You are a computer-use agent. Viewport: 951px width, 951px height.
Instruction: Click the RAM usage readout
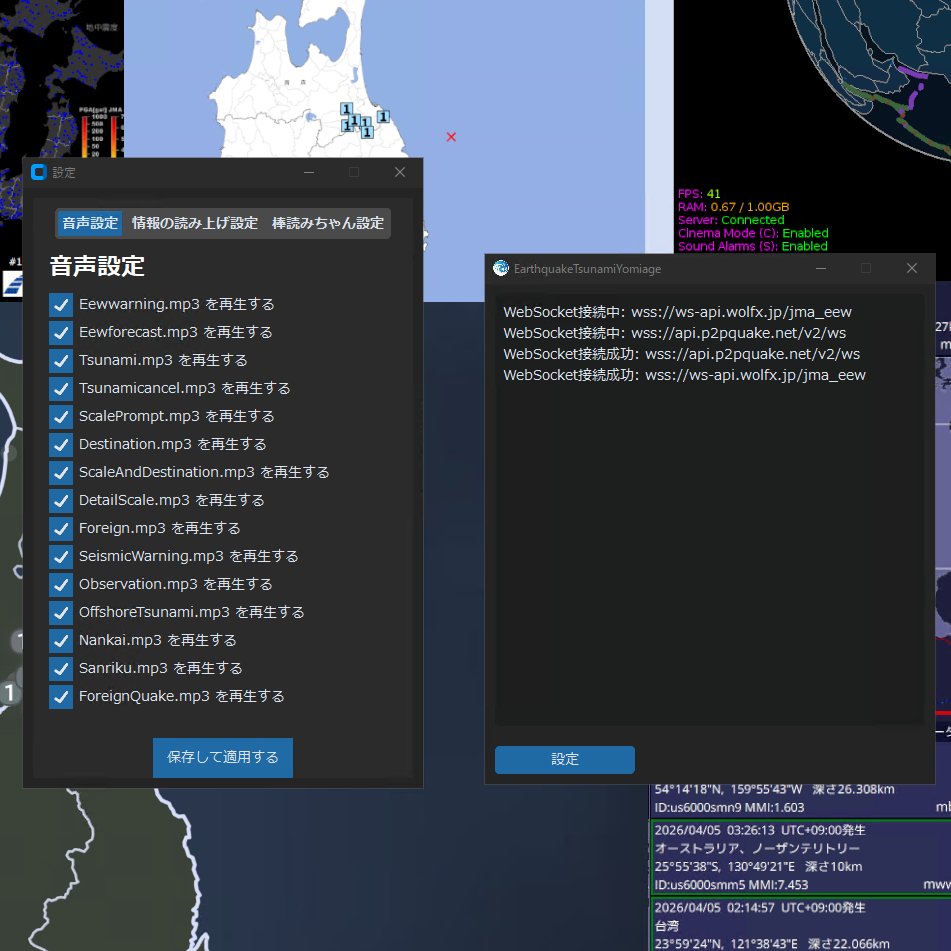(733, 207)
